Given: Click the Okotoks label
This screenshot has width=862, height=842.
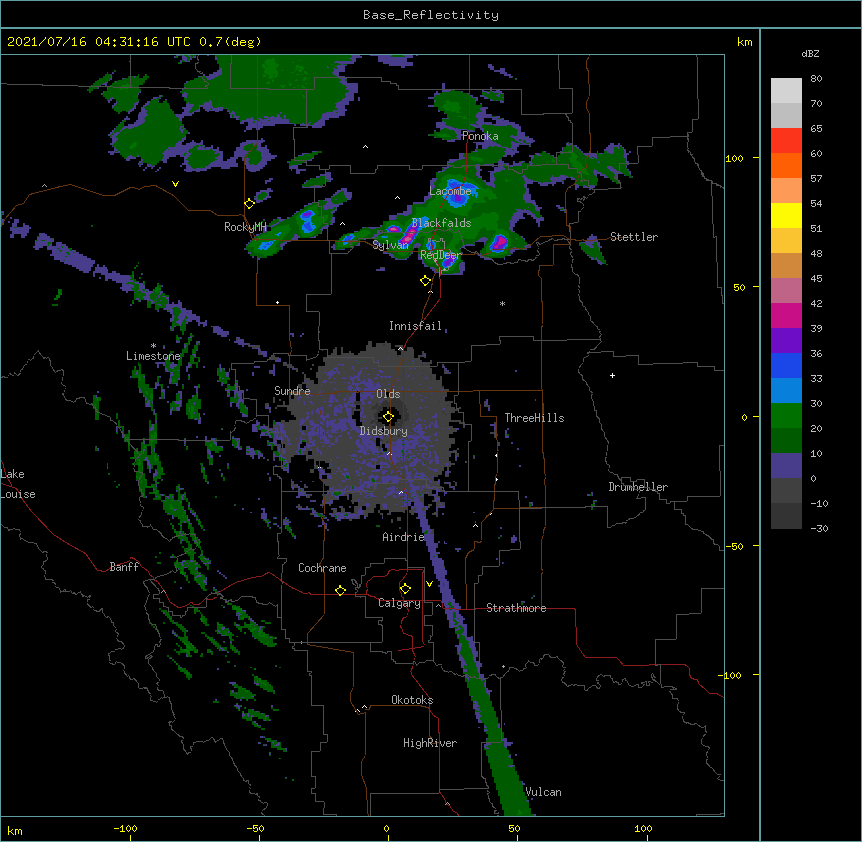Looking at the screenshot, I should tap(412, 700).
